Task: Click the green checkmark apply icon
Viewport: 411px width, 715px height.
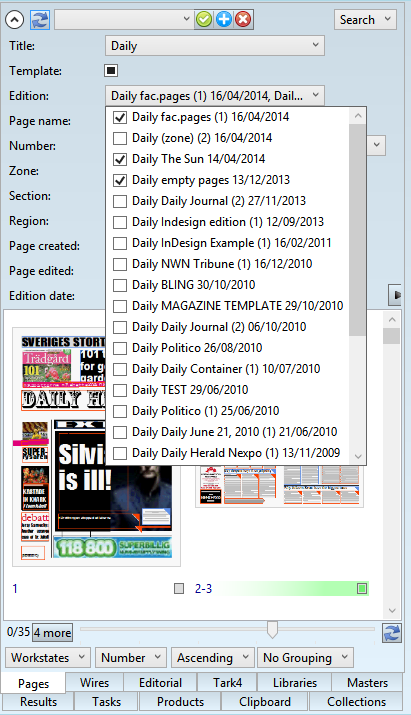Action: [x=203, y=20]
